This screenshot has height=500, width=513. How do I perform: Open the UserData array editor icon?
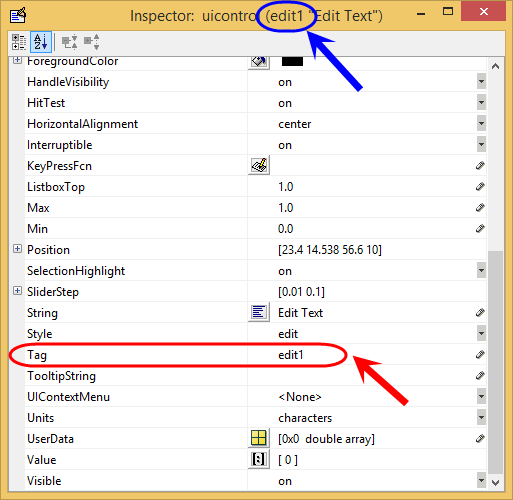coord(259,439)
